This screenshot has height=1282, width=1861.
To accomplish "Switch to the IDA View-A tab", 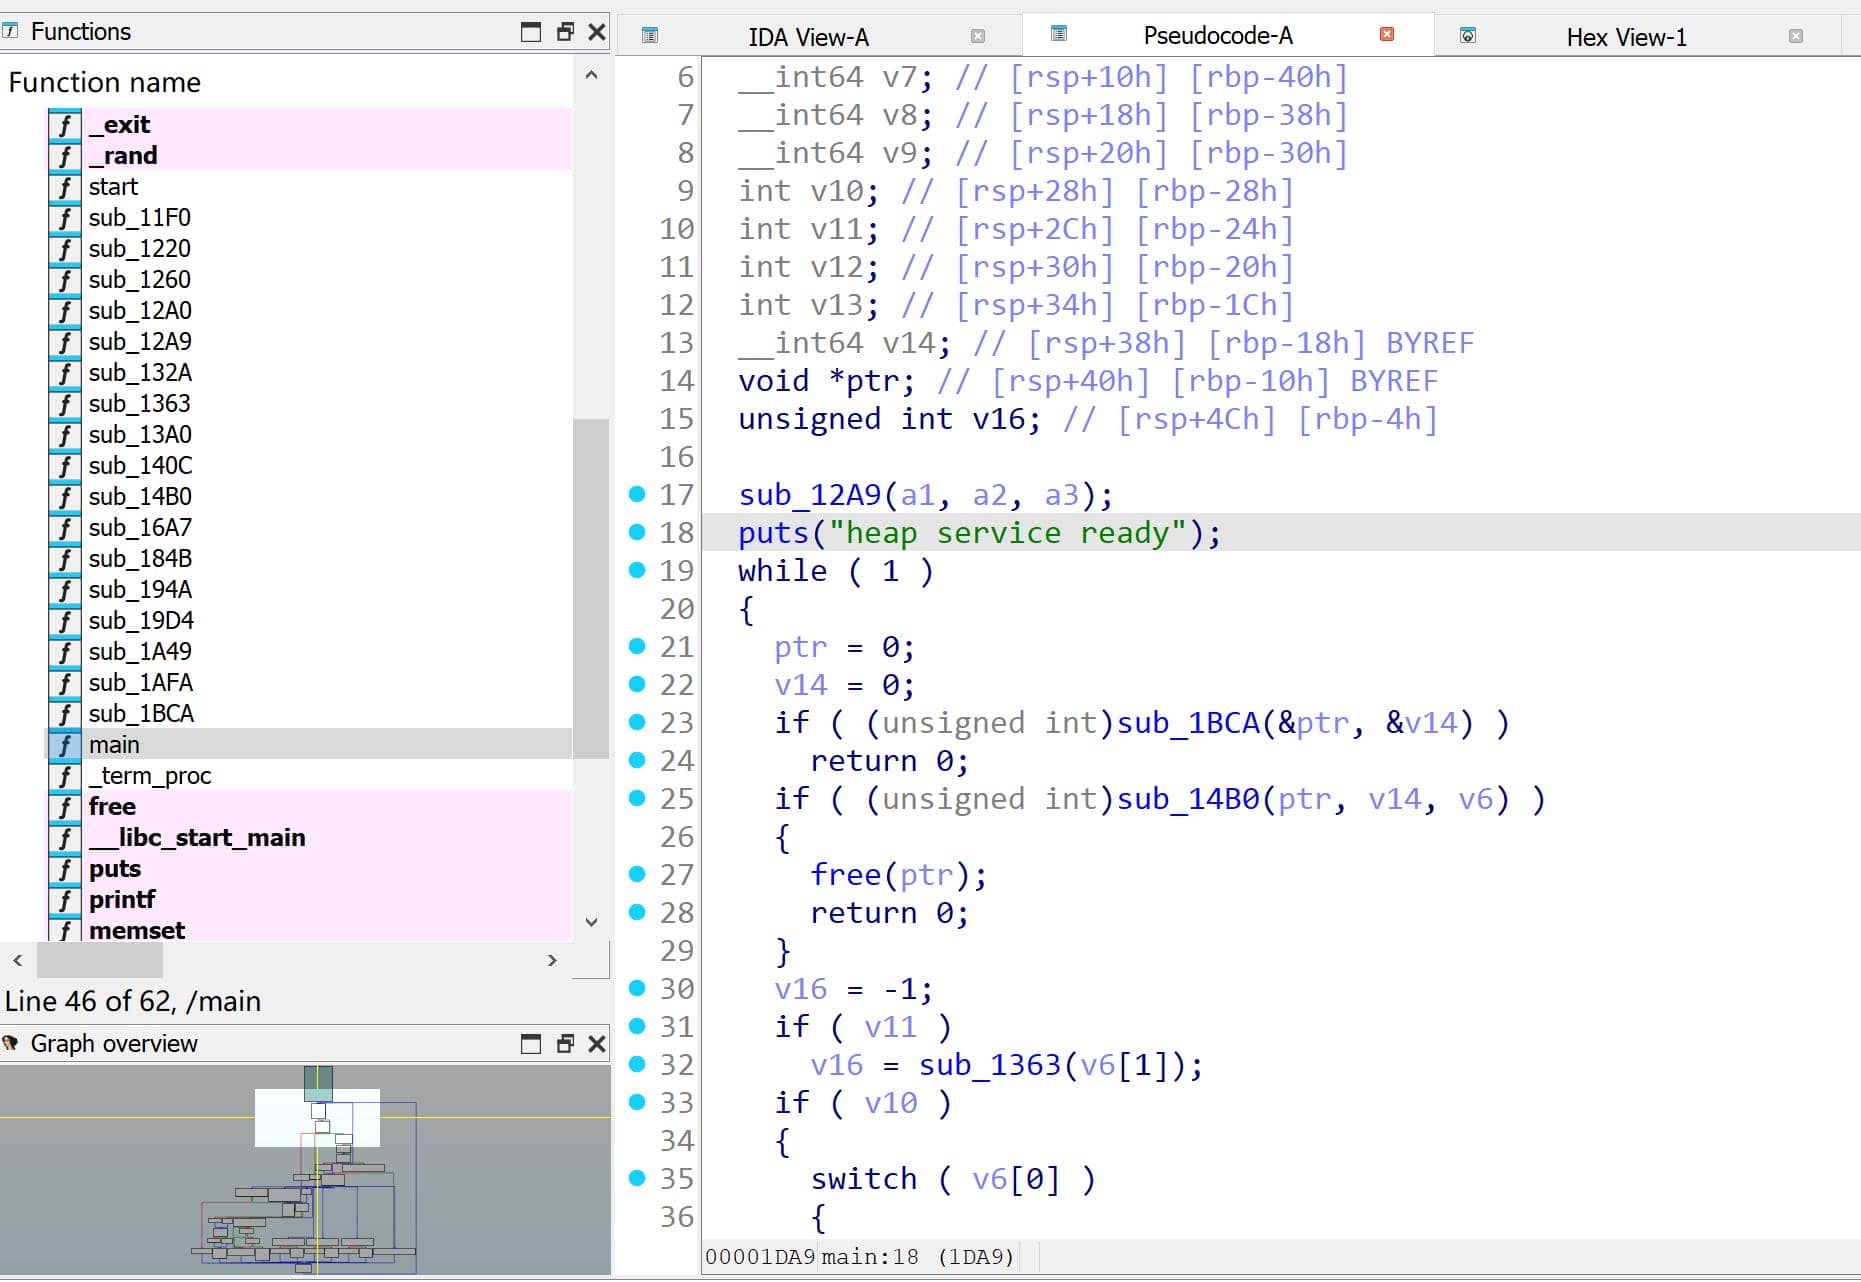I will [x=808, y=37].
